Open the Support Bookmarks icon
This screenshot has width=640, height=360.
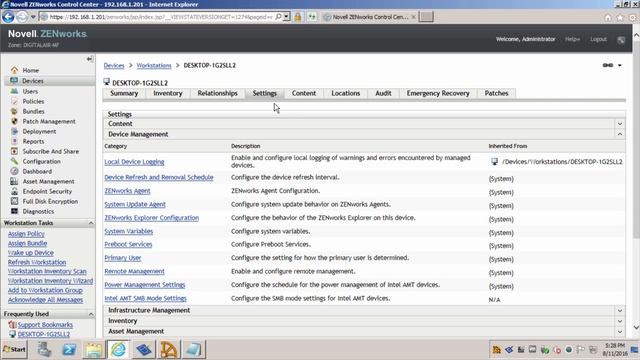(12, 324)
